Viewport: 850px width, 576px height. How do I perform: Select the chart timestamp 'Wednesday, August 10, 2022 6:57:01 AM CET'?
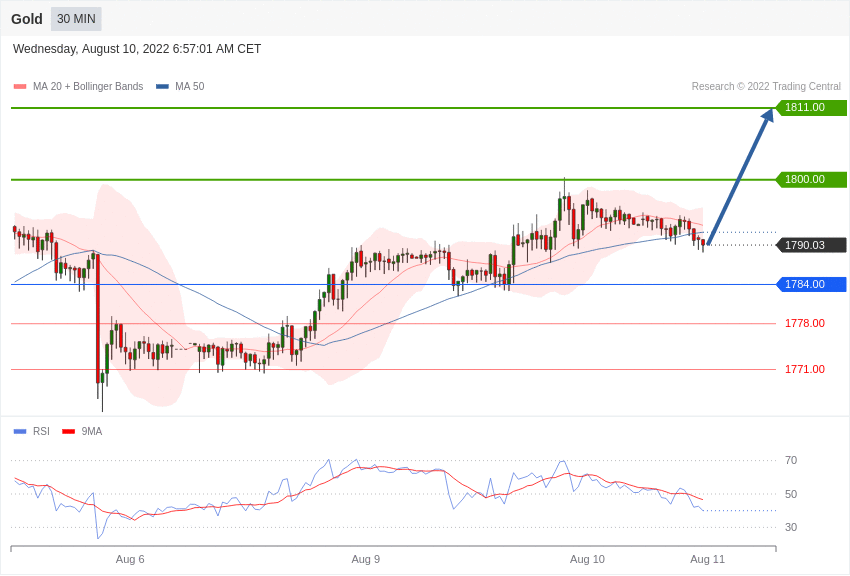point(137,49)
